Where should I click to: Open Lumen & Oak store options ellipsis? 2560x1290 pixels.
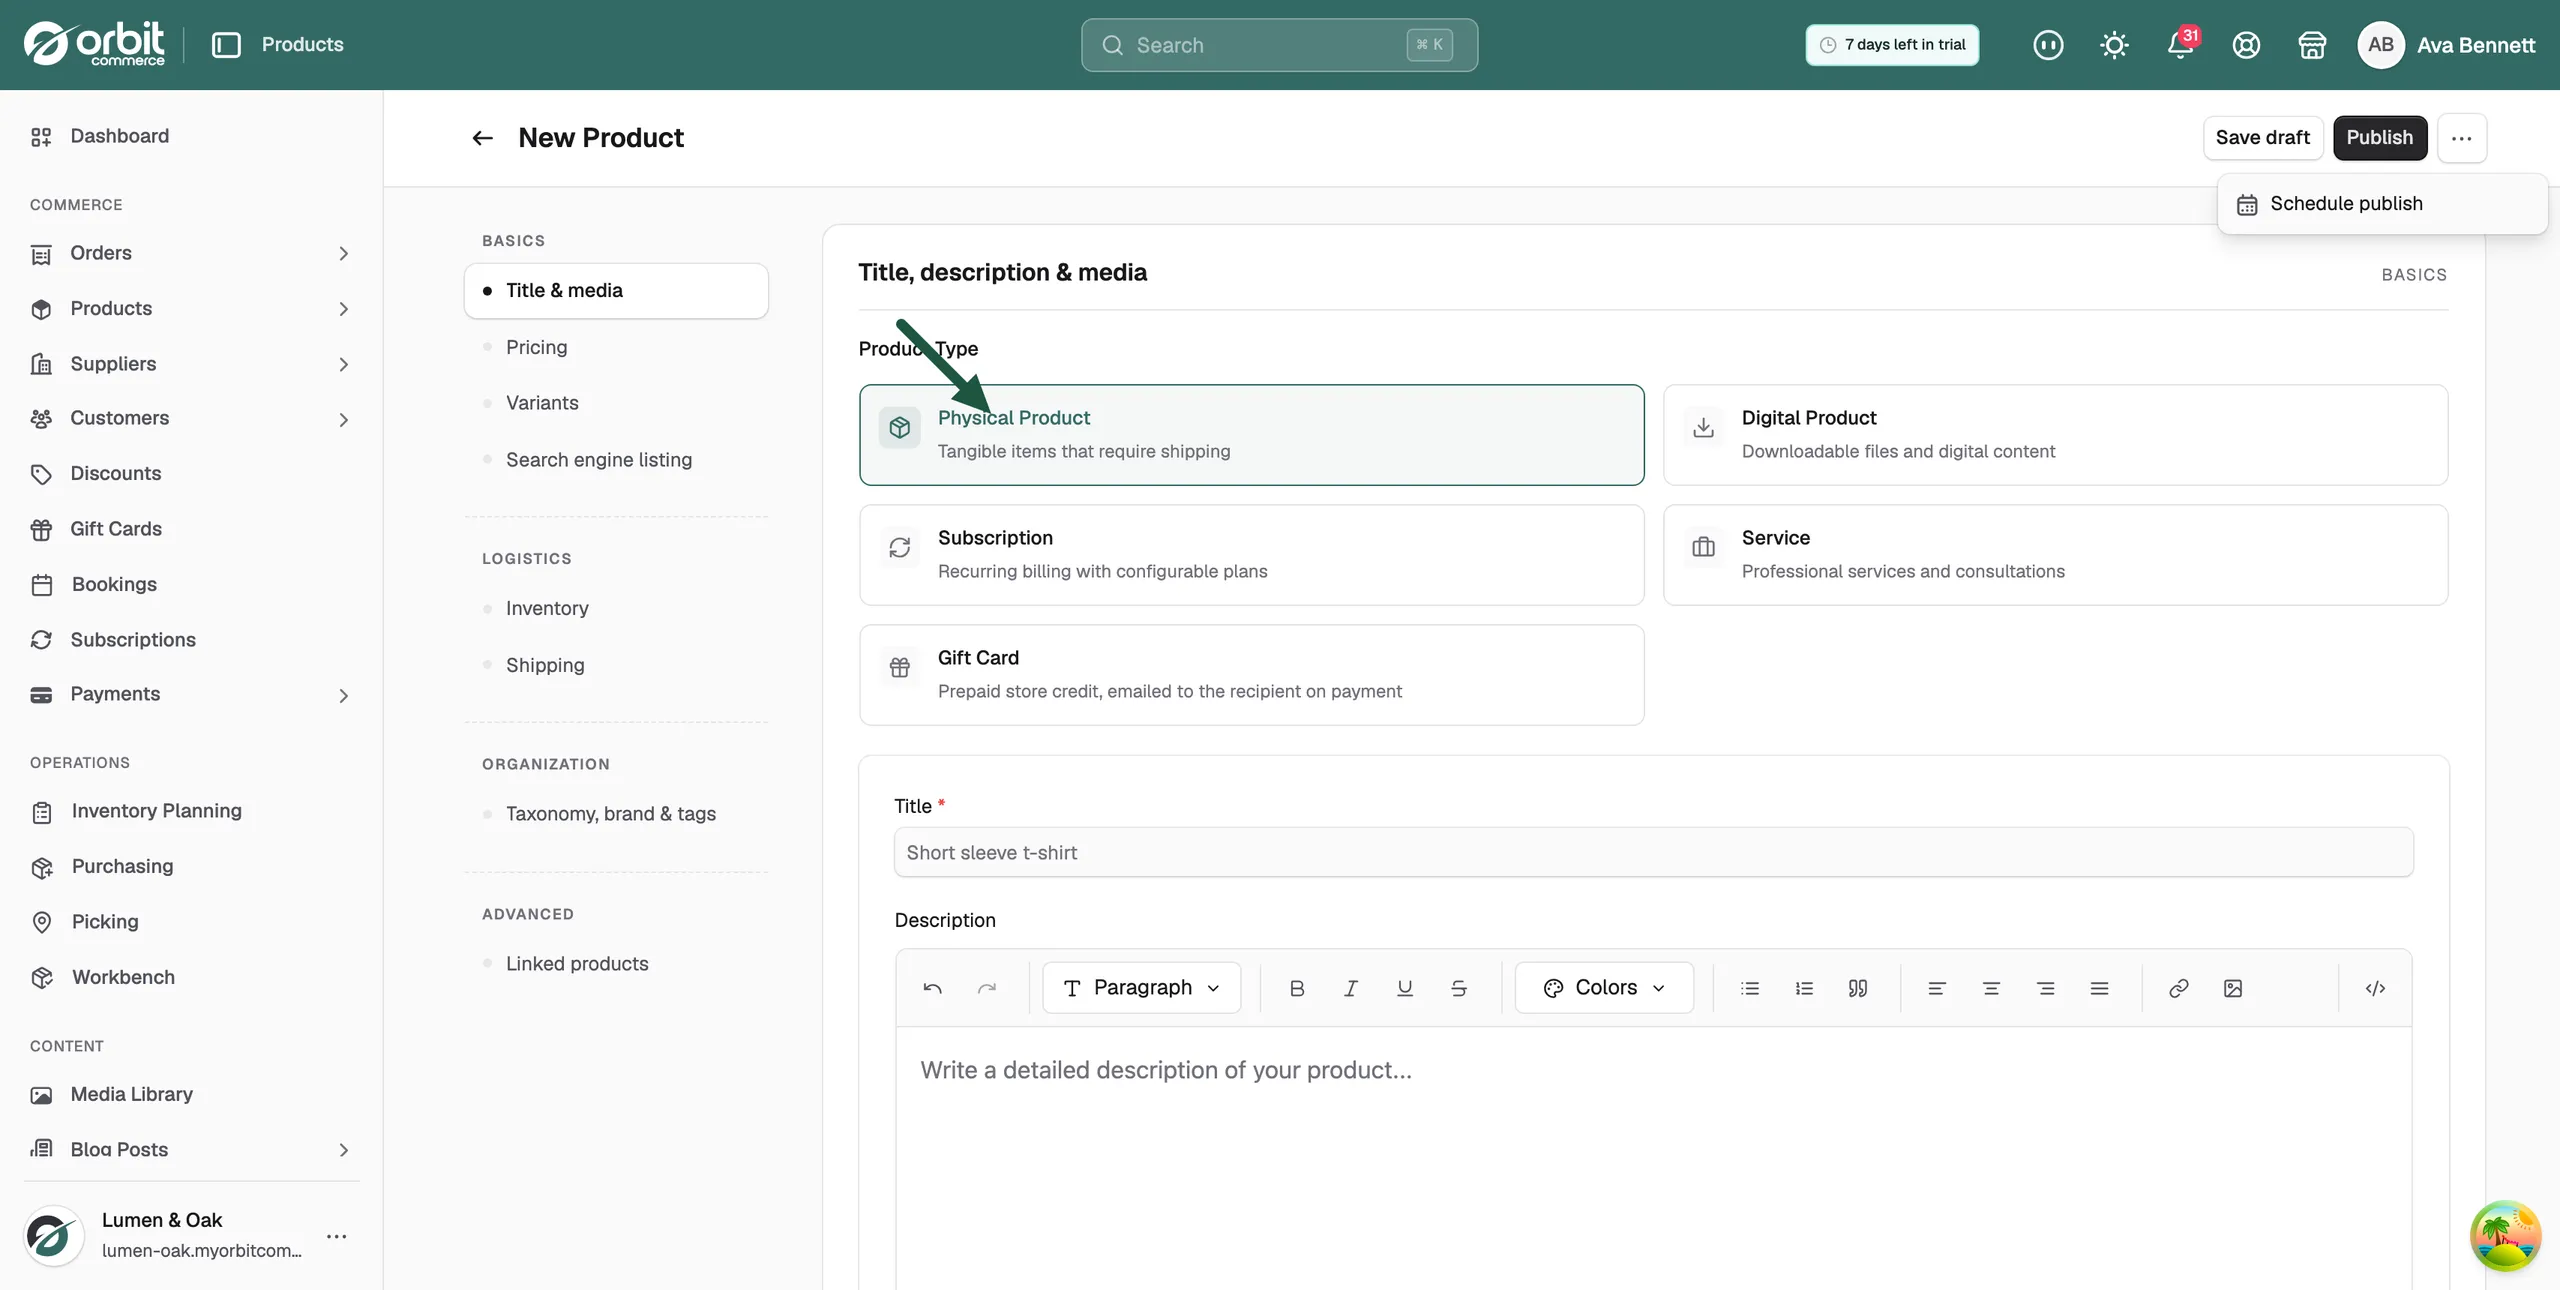(x=337, y=1237)
